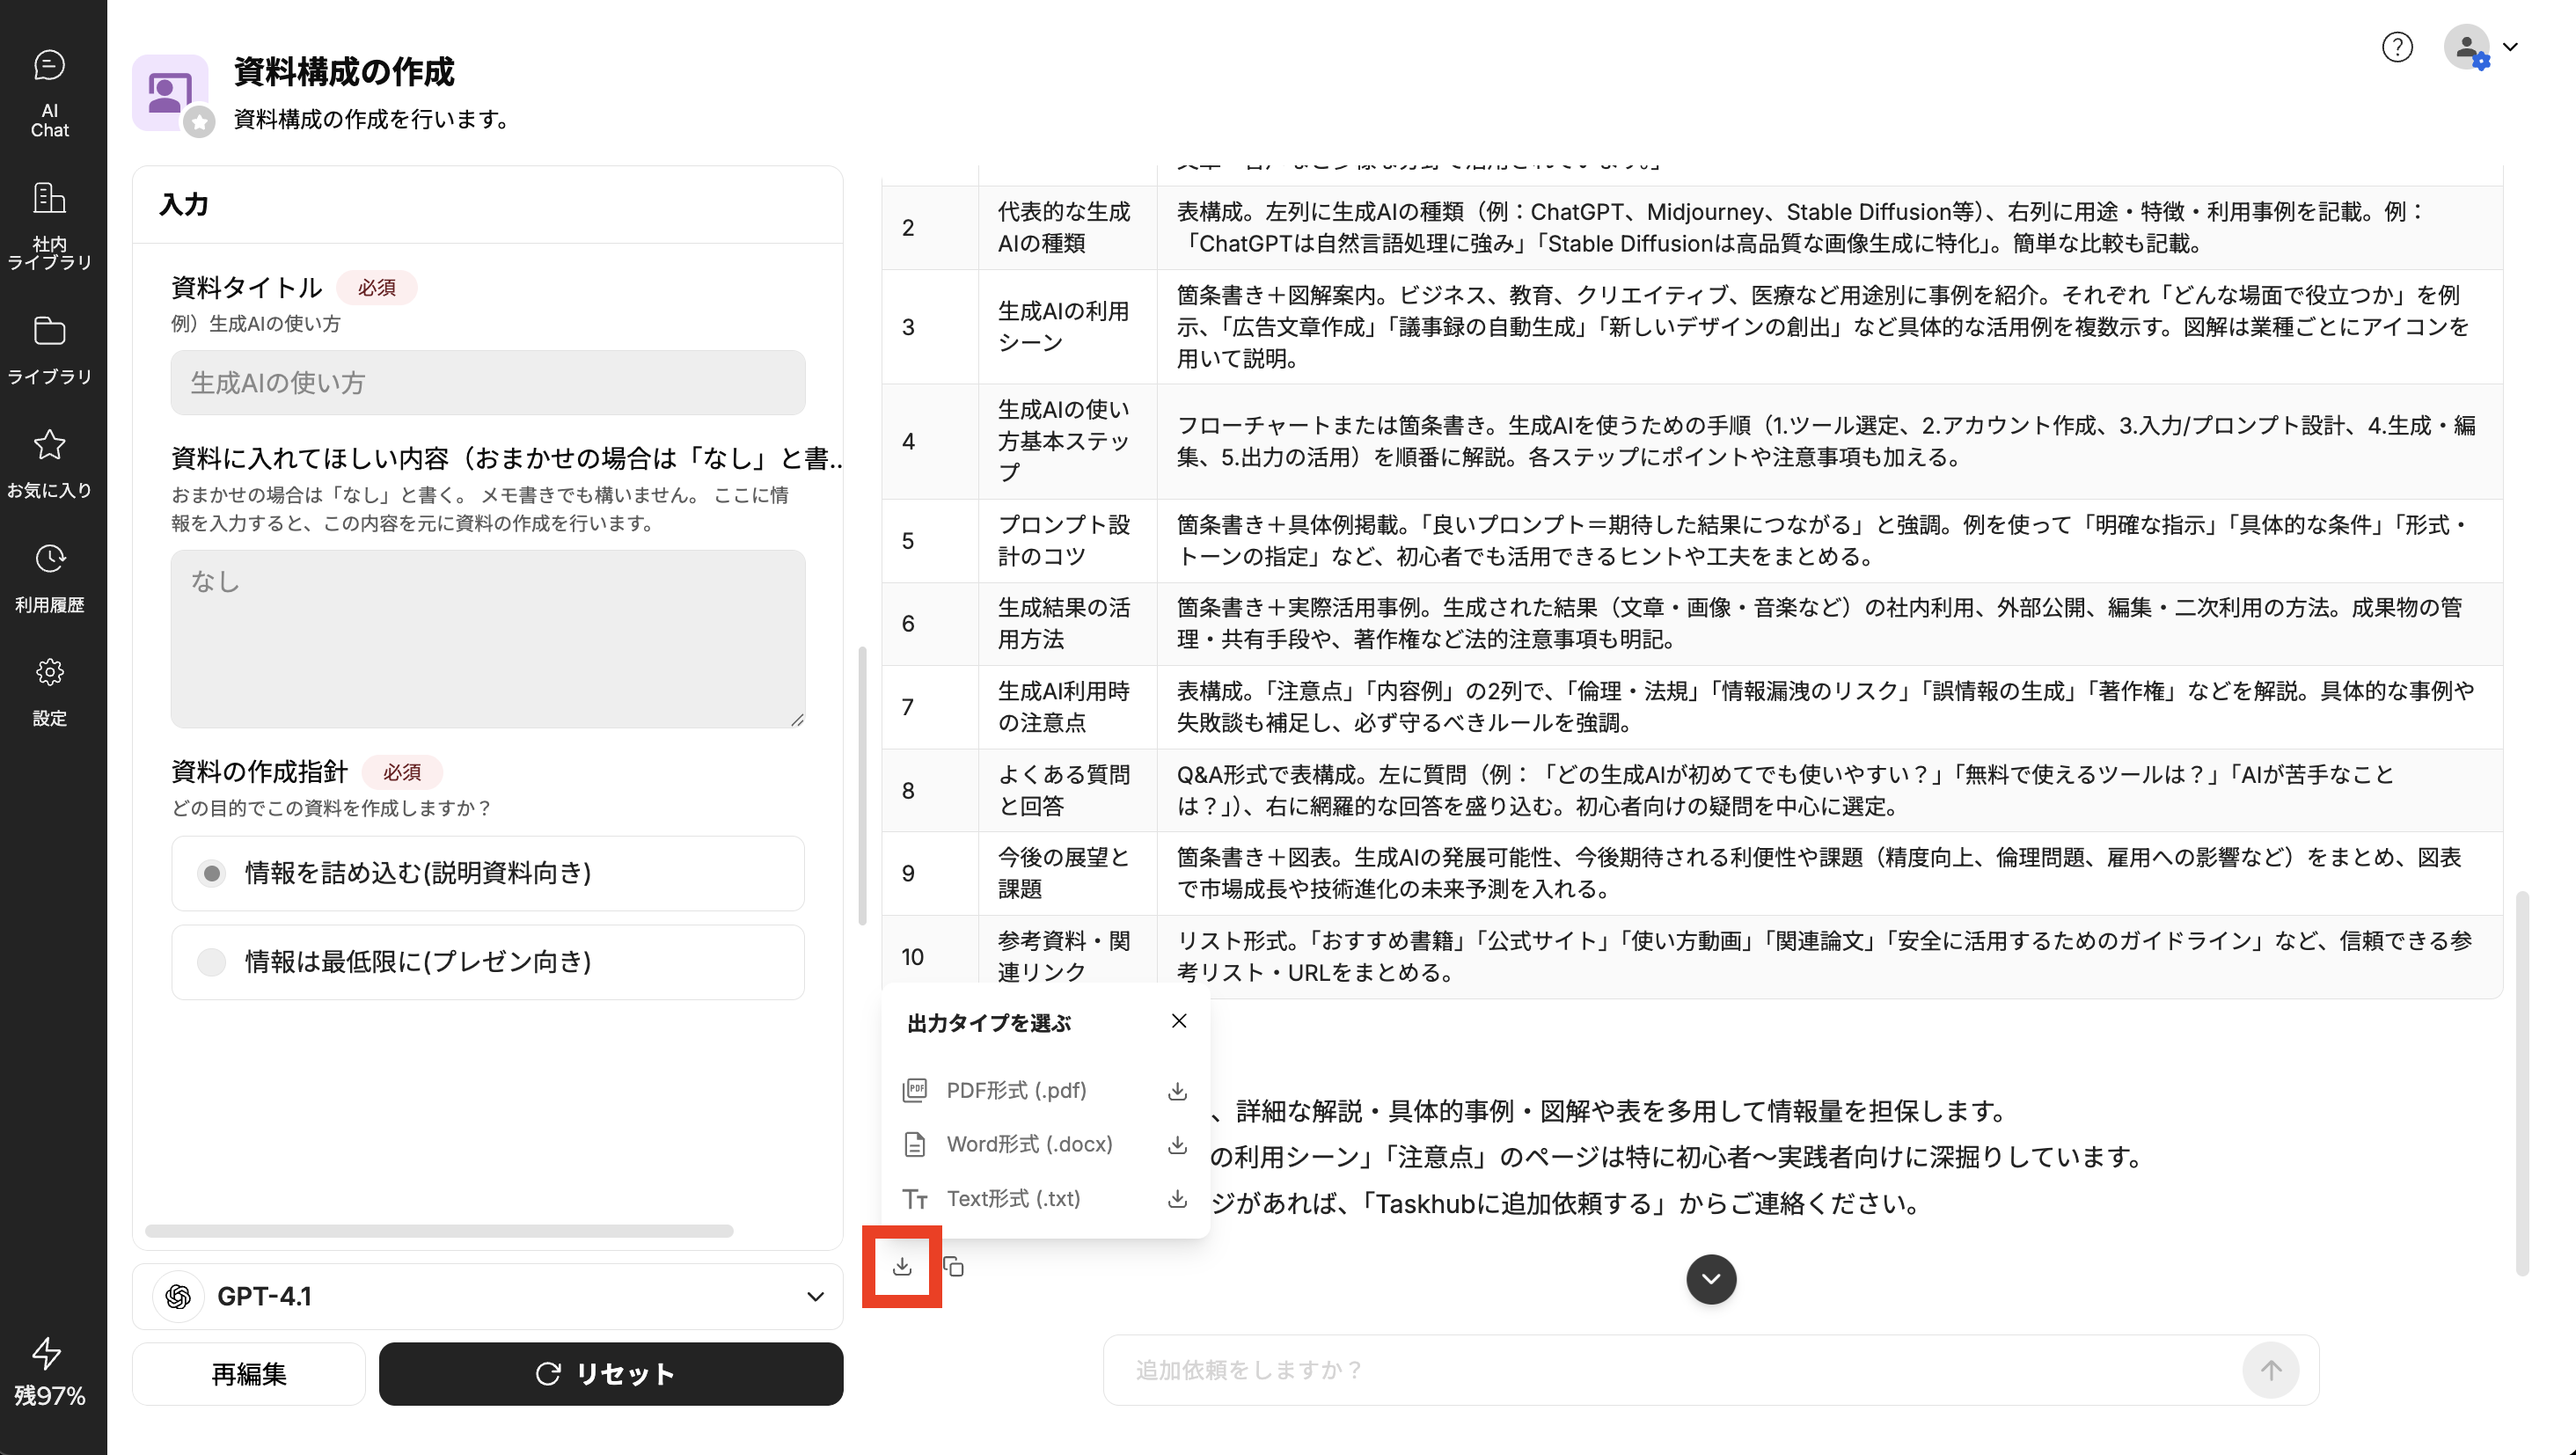Click the 追加依頼をしますか input field
2576x1455 pixels.
pyautogui.click(x=1670, y=1370)
